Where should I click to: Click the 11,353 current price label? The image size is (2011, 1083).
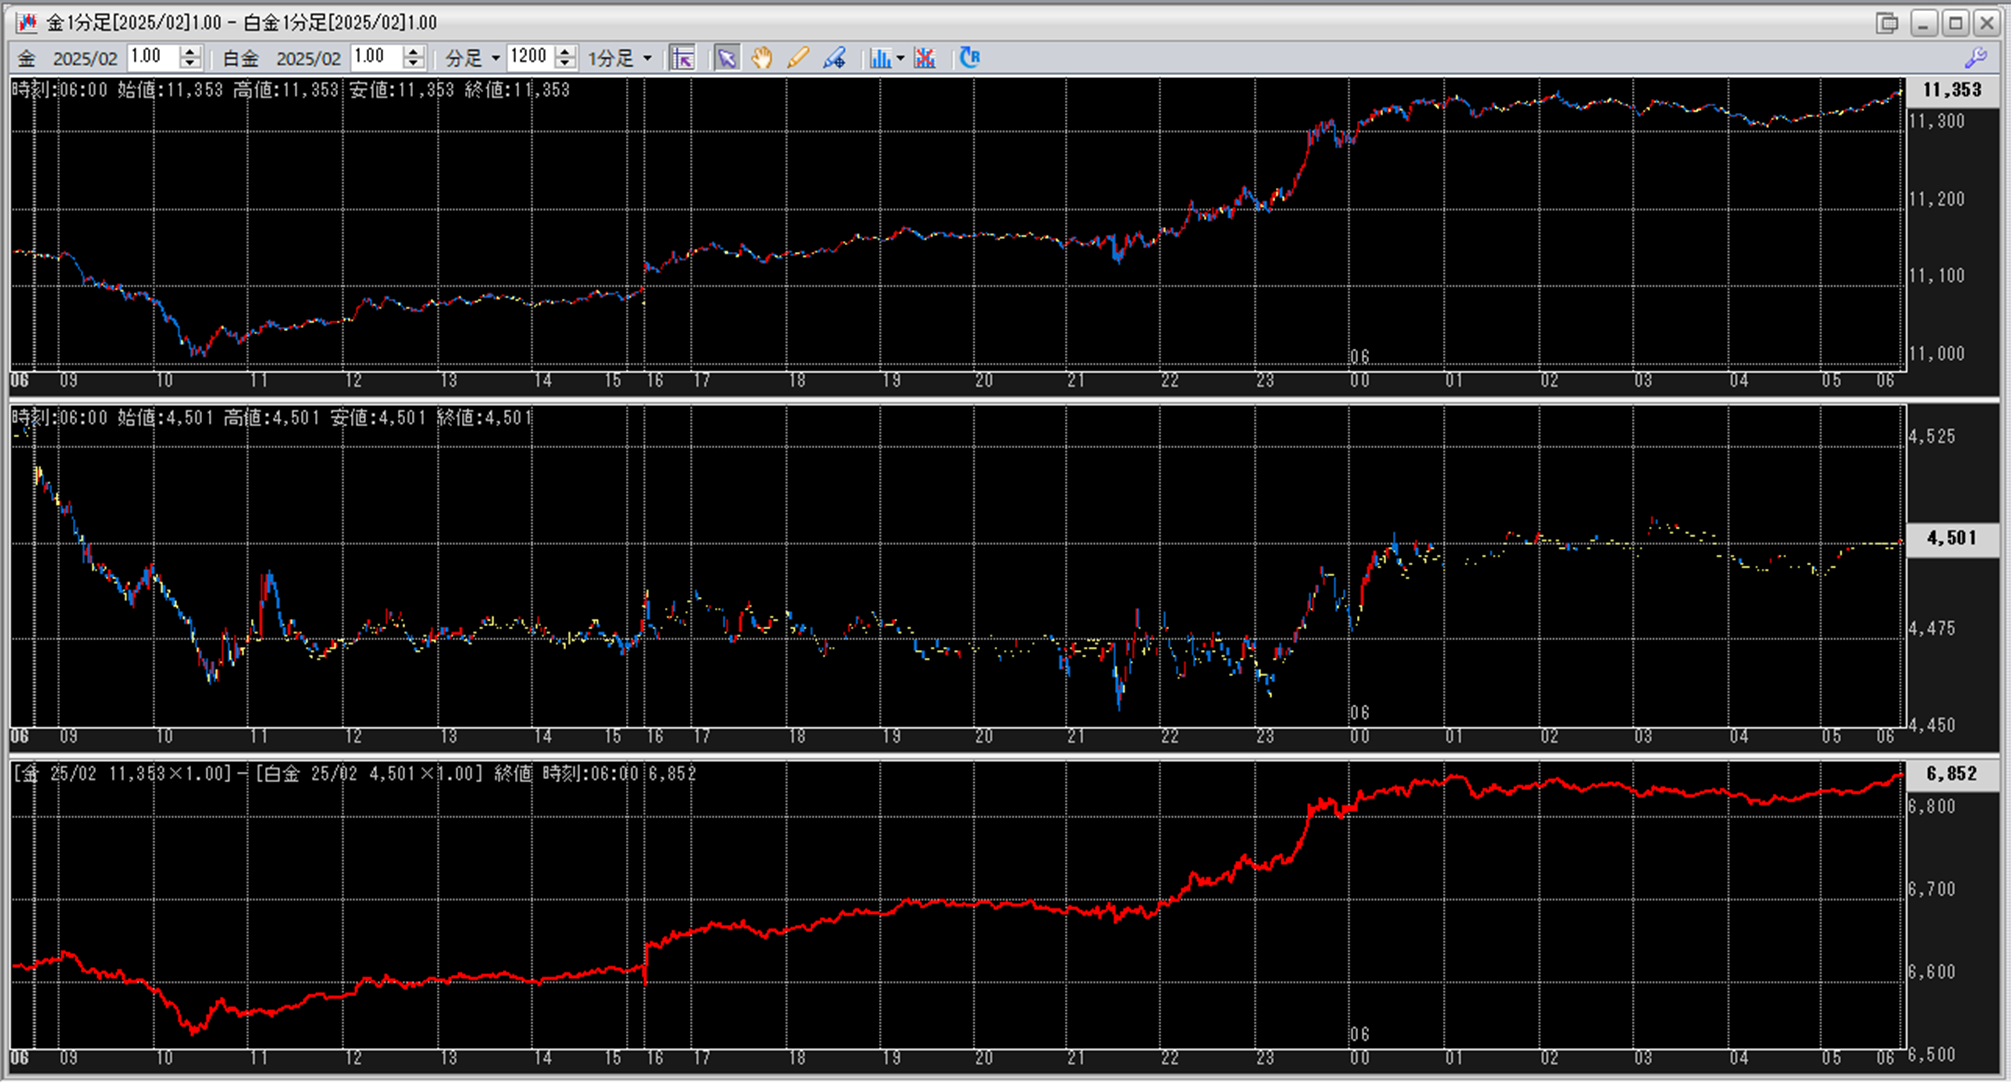(1951, 90)
